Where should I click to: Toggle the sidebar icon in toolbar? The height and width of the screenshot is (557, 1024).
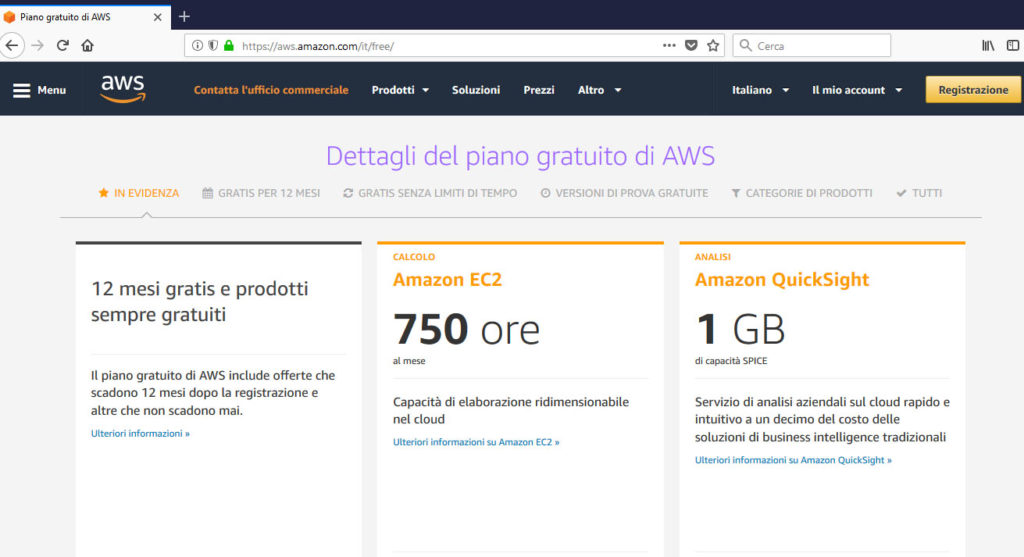[1013, 46]
